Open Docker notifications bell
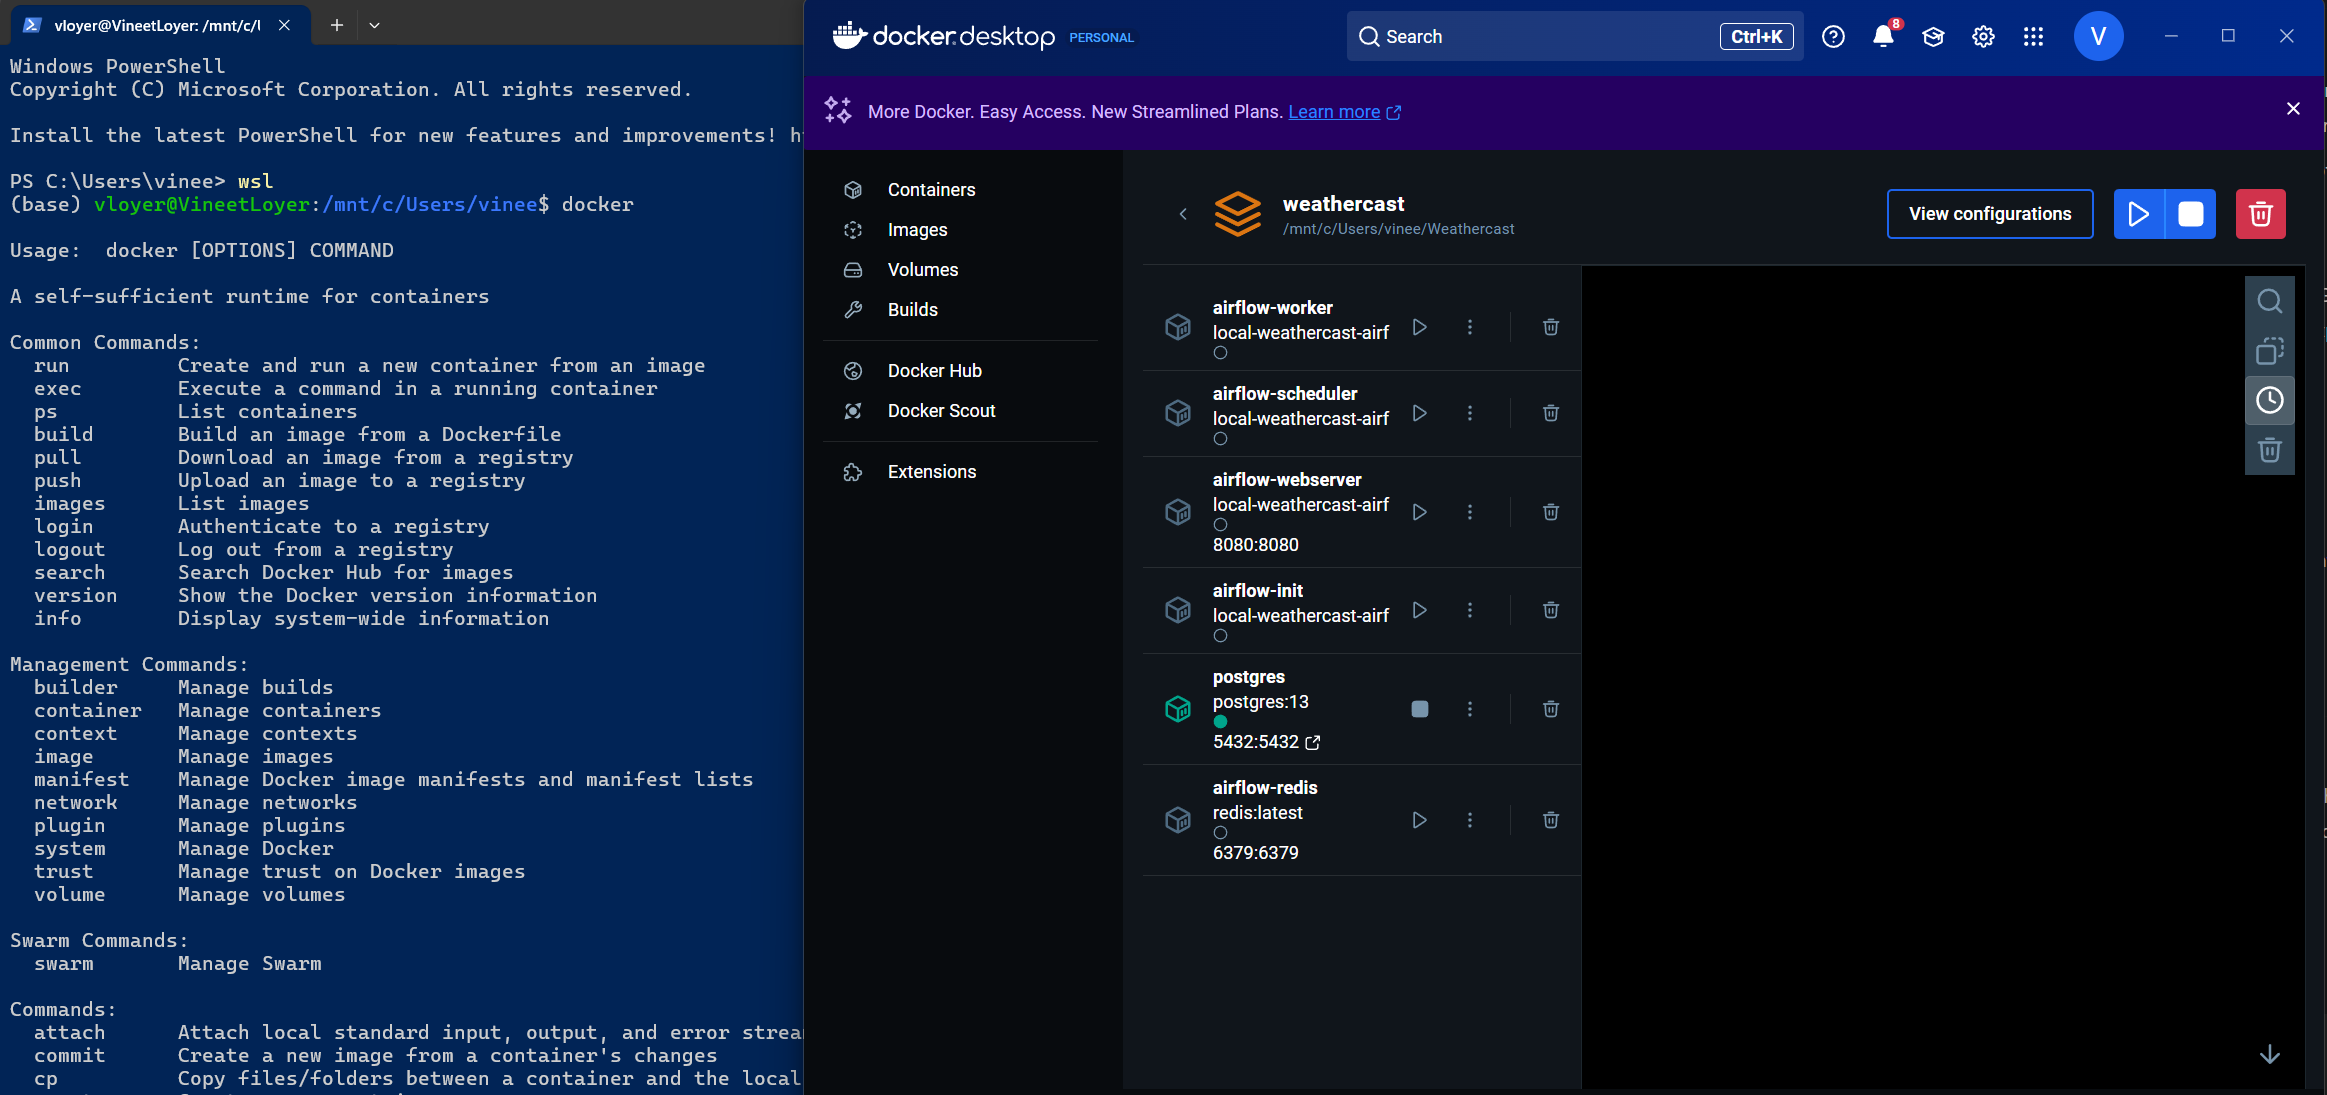This screenshot has height=1095, width=2327. [x=1882, y=37]
